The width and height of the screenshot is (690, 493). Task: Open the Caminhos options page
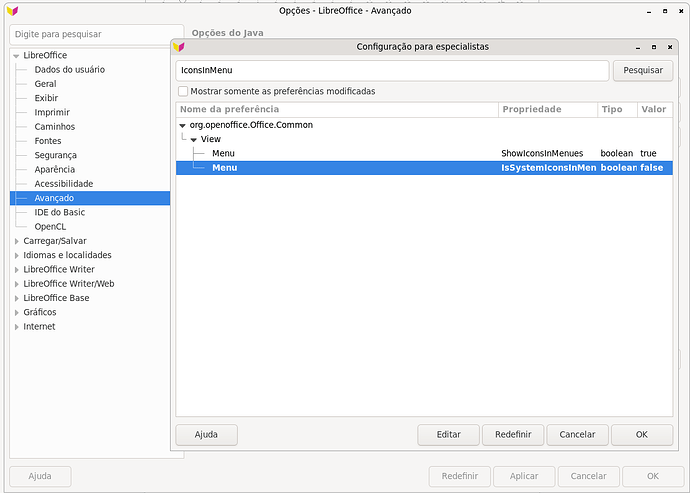click(55, 127)
